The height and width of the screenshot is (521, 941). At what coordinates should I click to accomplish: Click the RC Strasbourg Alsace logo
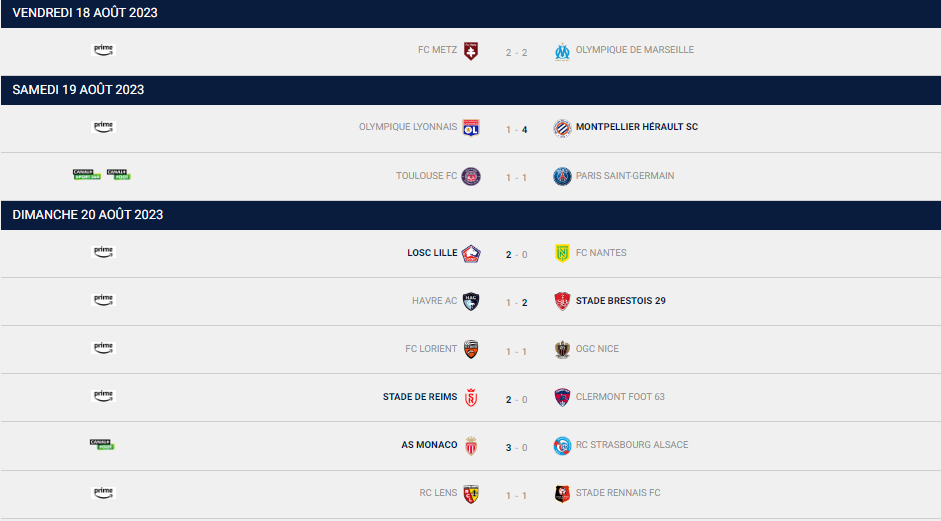(562, 445)
